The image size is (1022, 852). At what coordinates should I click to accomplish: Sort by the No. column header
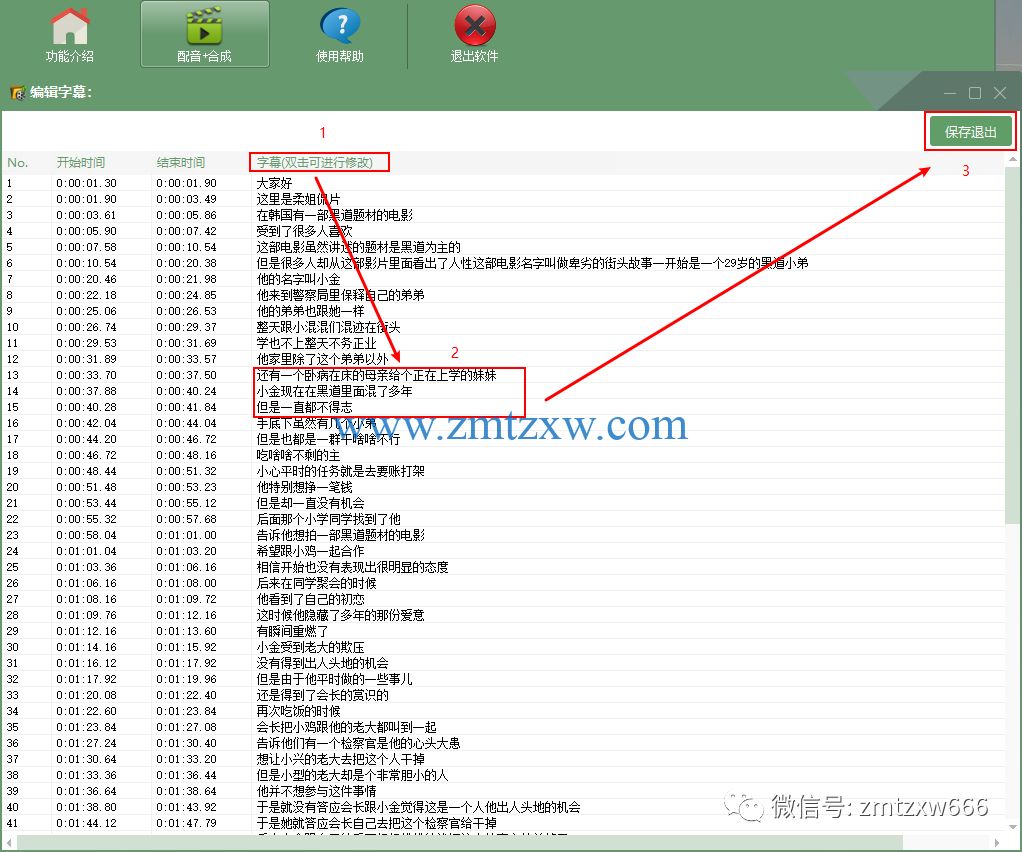pos(18,162)
